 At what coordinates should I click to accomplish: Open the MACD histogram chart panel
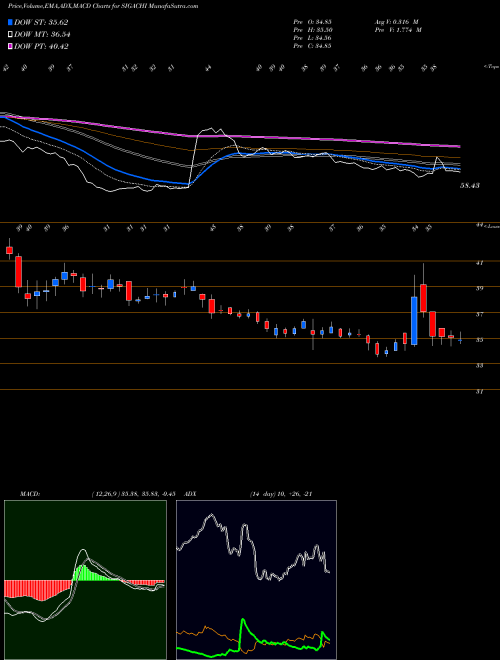click(85, 580)
